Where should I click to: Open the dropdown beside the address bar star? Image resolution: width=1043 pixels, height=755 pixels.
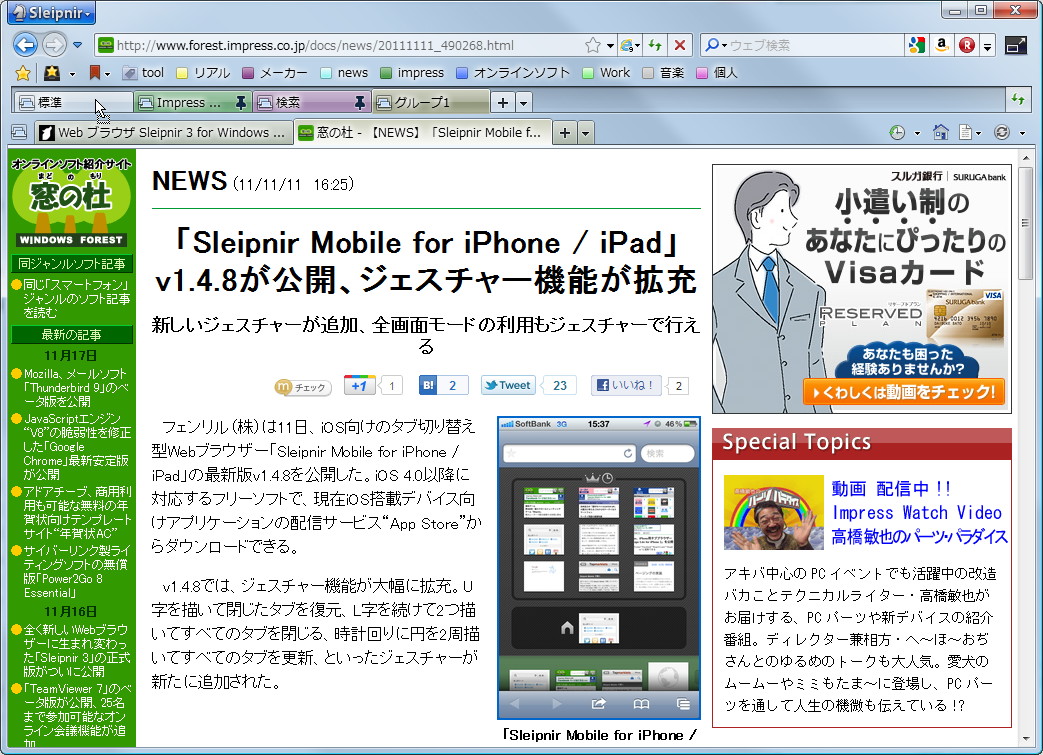tap(610, 45)
